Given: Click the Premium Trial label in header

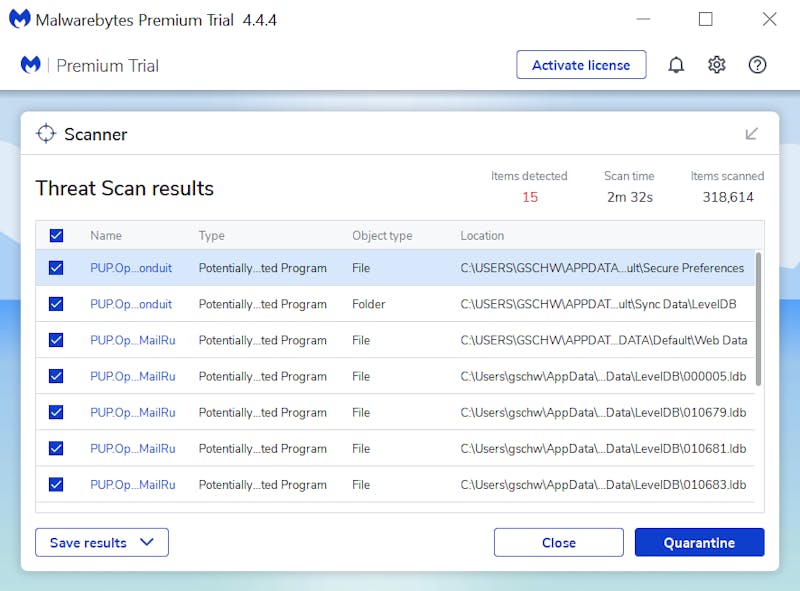Looking at the screenshot, I should [x=108, y=65].
